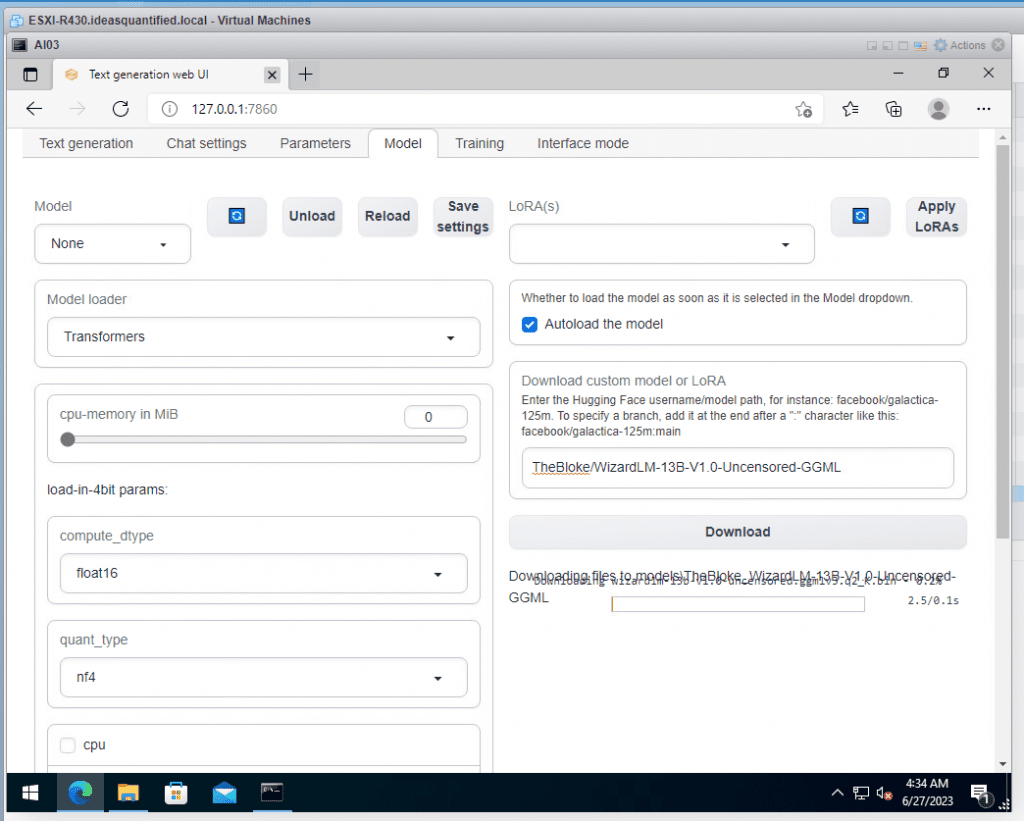Expand the Model loader dropdown

click(264, 337)
